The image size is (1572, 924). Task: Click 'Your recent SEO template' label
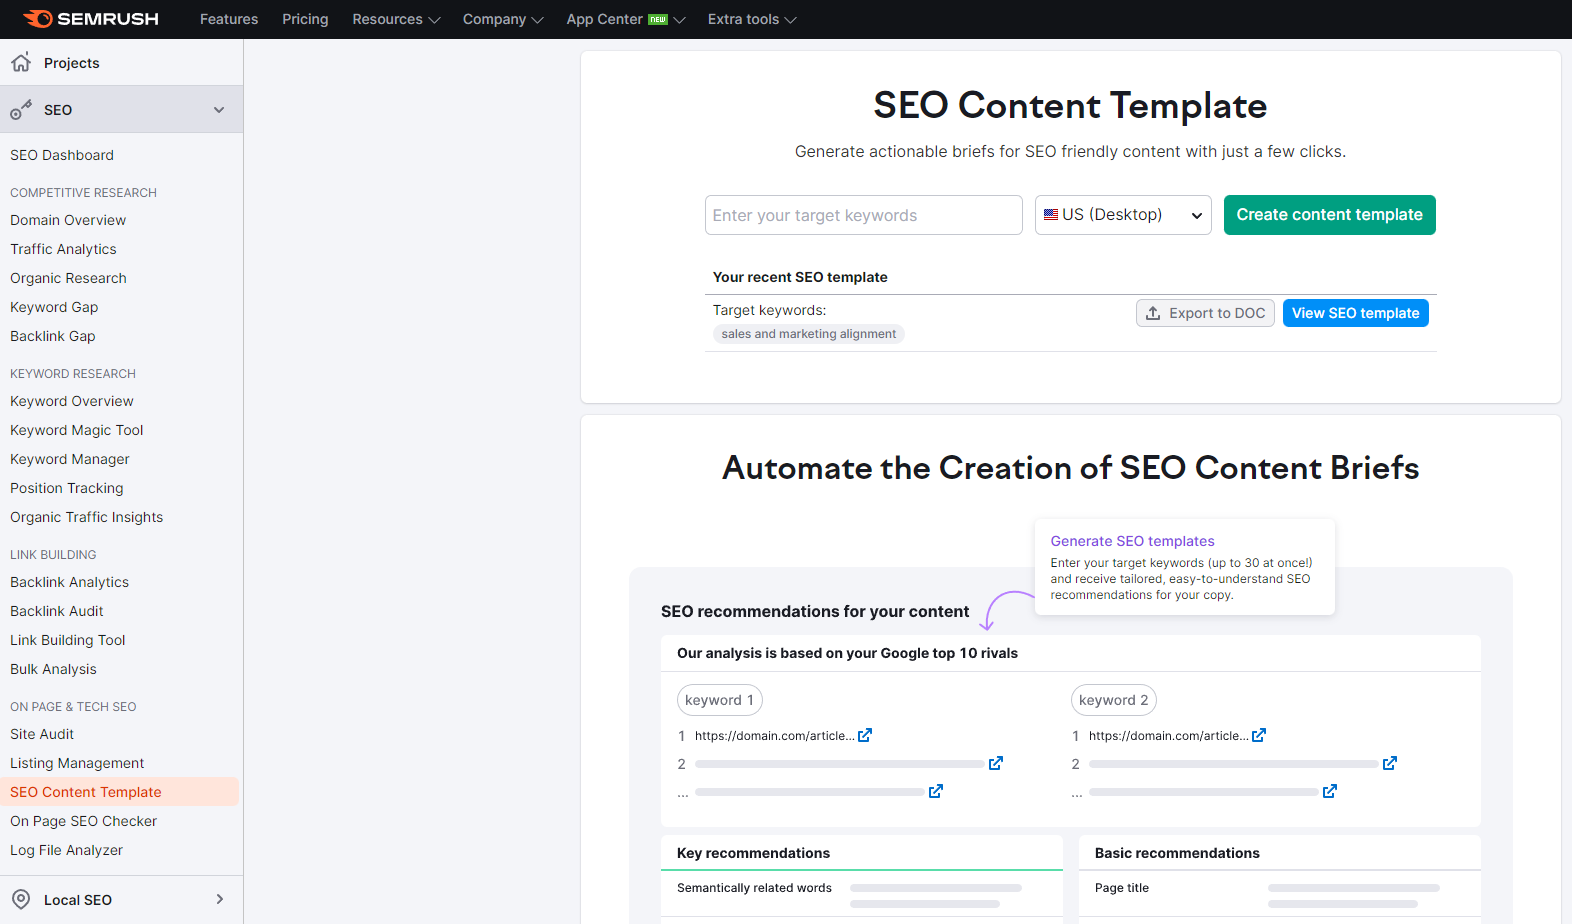[800, 277]
